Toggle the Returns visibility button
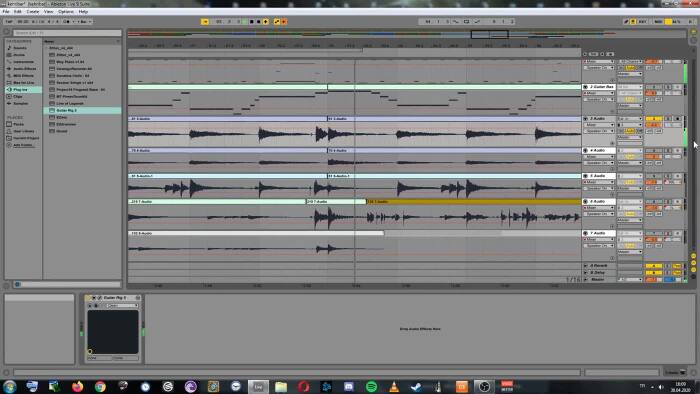This screenshot has width=700, height=394. 693,263
